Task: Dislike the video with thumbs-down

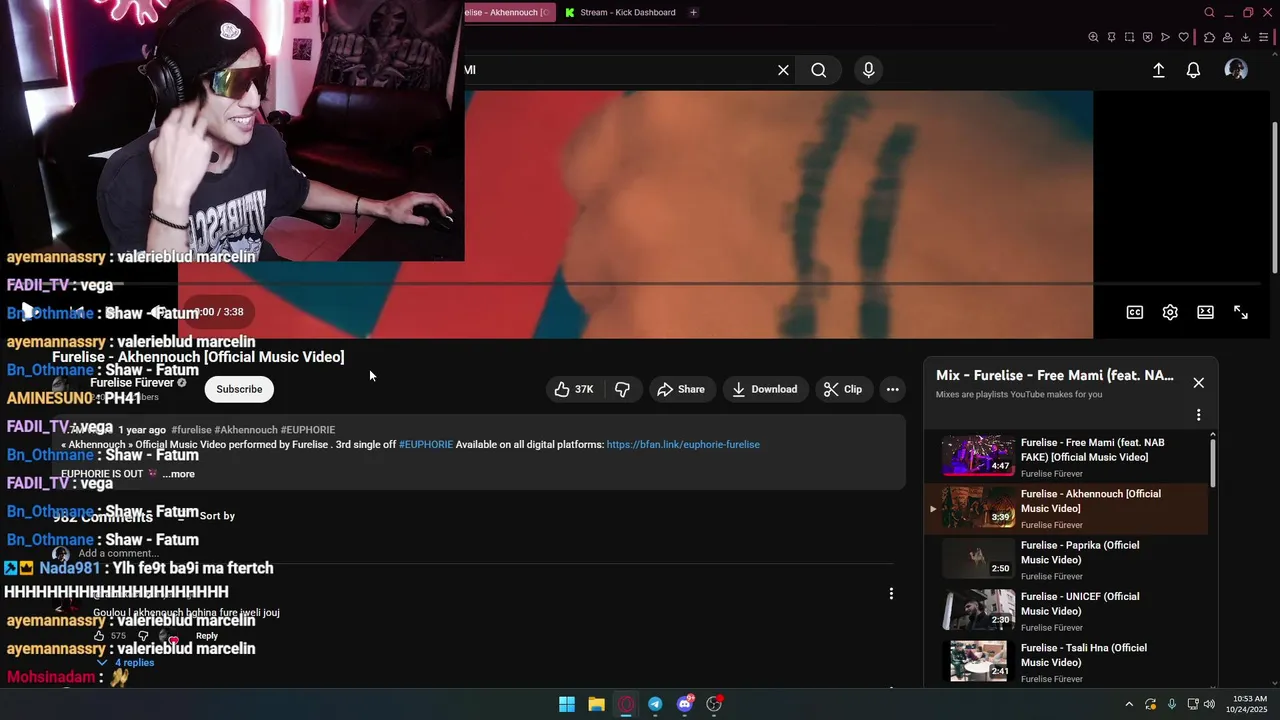Action: click(x=622, y=389)
